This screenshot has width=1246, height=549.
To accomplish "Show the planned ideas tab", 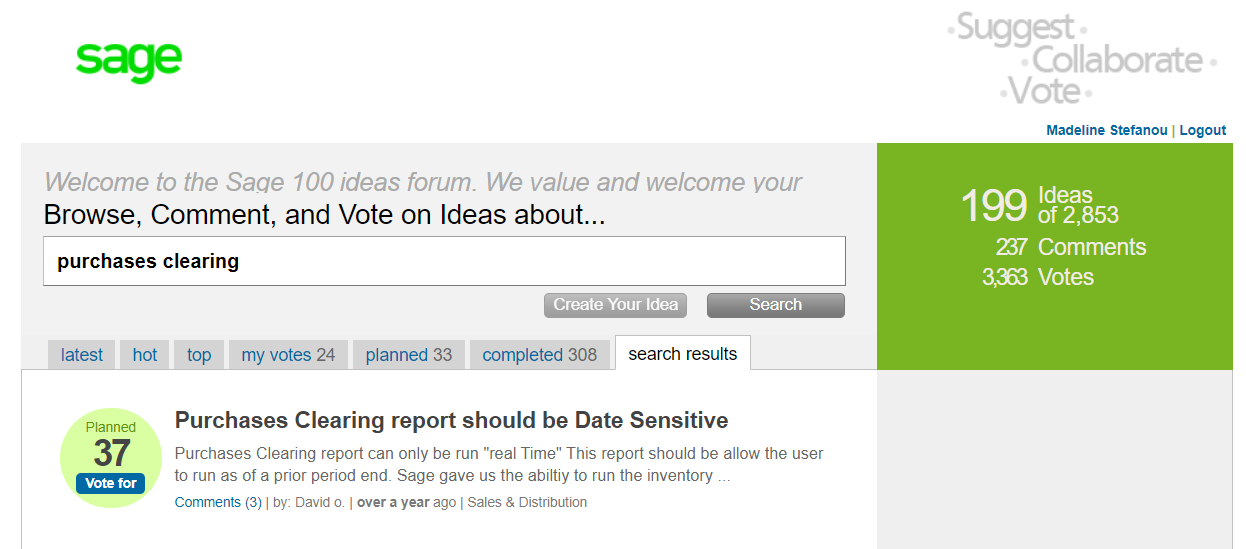I will [x=408, y=355].
